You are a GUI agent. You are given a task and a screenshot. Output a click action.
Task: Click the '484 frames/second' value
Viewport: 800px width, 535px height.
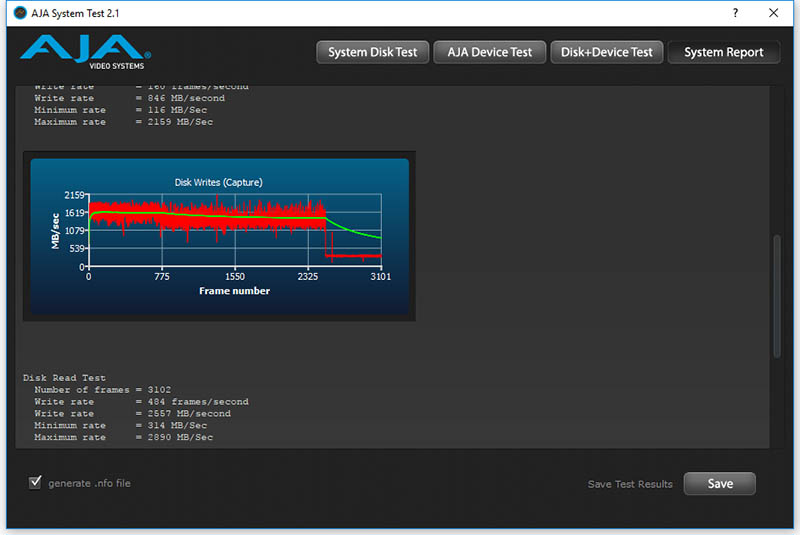click(x=198, y=402)
